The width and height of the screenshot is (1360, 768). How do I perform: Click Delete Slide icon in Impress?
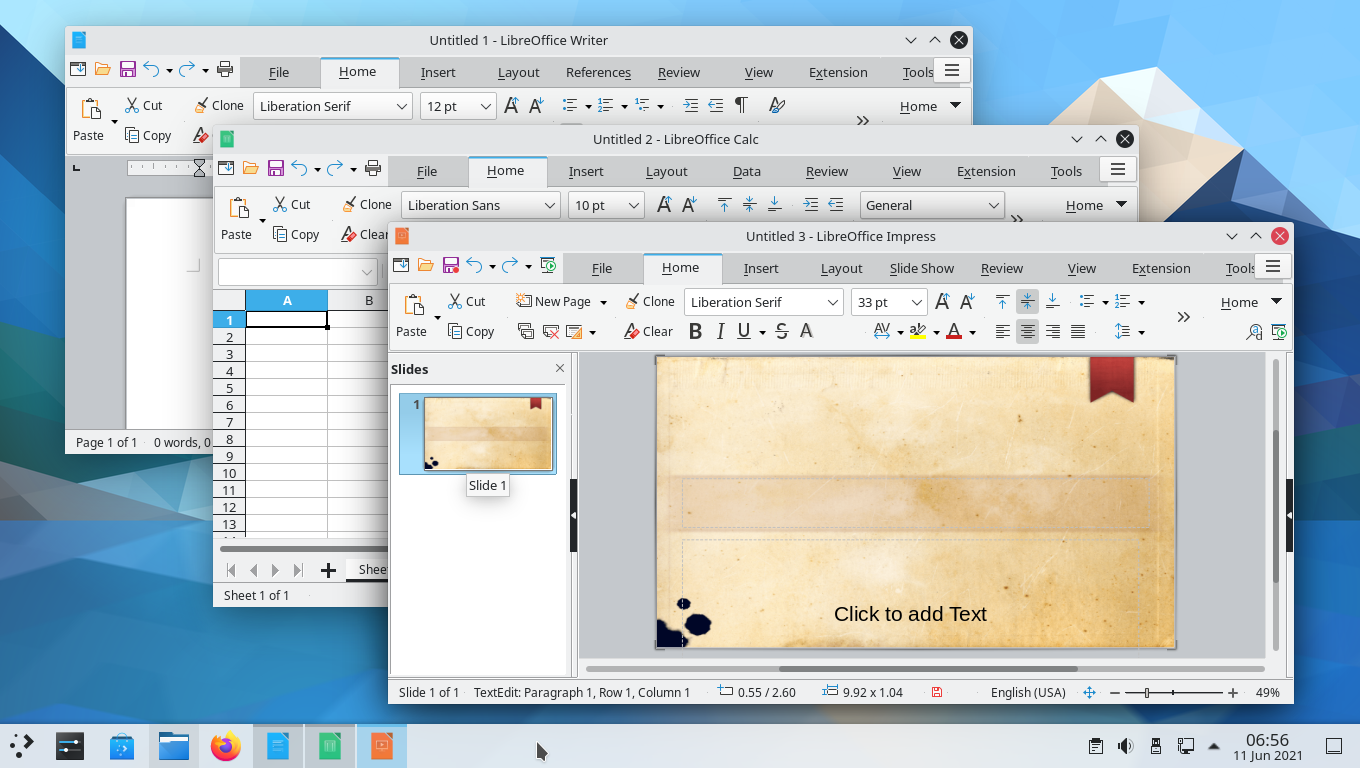coord(550,331)
